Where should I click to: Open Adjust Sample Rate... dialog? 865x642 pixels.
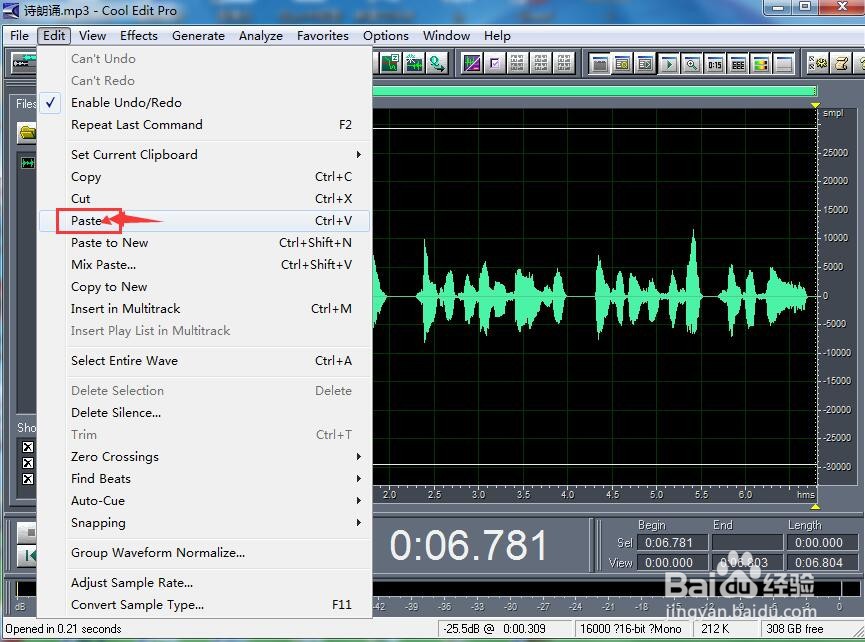(204, 582)
